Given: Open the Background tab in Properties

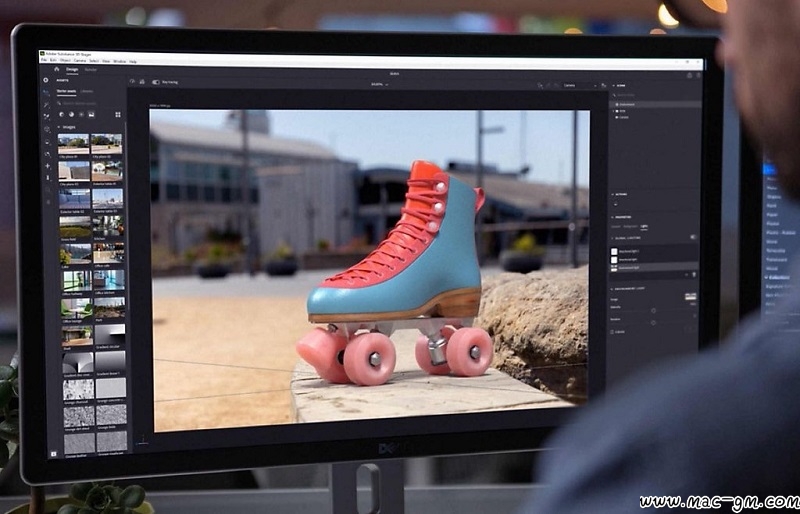Looking at the screenshot, I should click(630, 227).
